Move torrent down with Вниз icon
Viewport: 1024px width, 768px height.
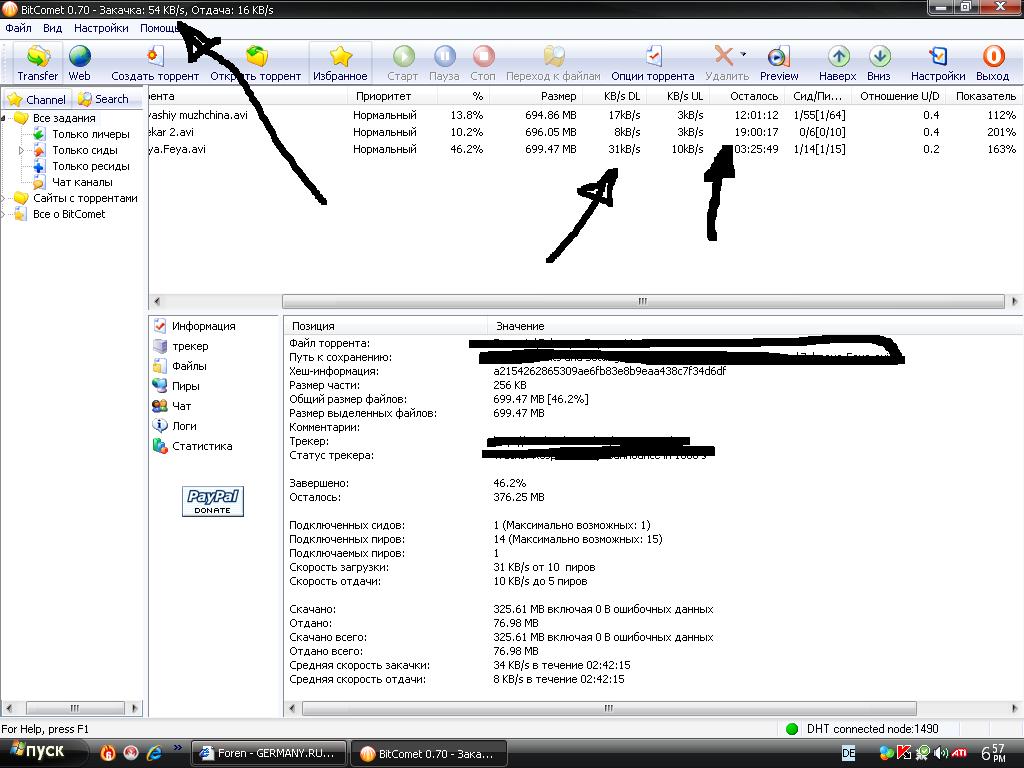click(879, 57)
